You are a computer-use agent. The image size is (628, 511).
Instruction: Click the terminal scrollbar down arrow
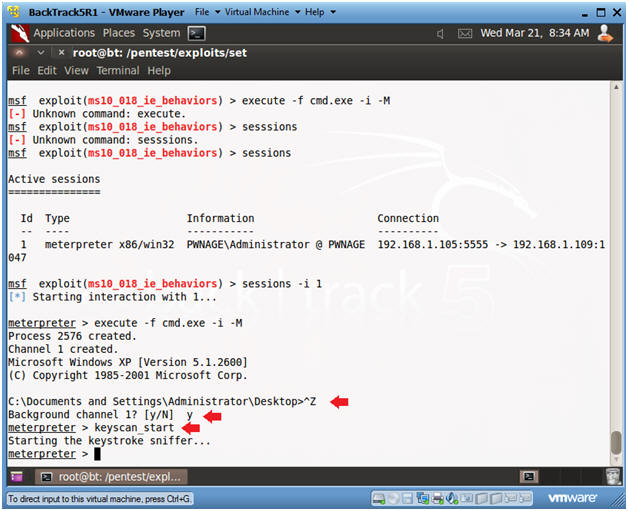click(x=616, y=459)
